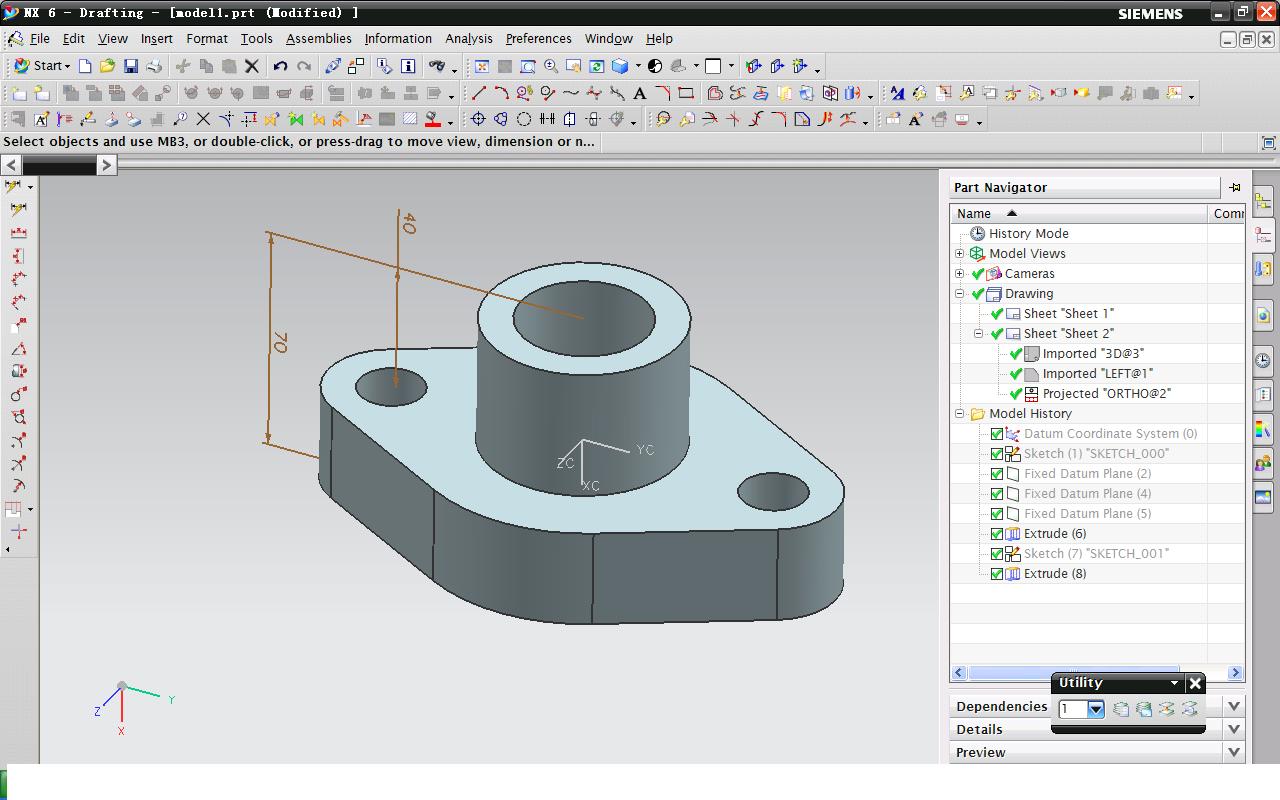Pin the Part Navigator panel
This screenshot has height=800, width=1280.
(1234, 187)
